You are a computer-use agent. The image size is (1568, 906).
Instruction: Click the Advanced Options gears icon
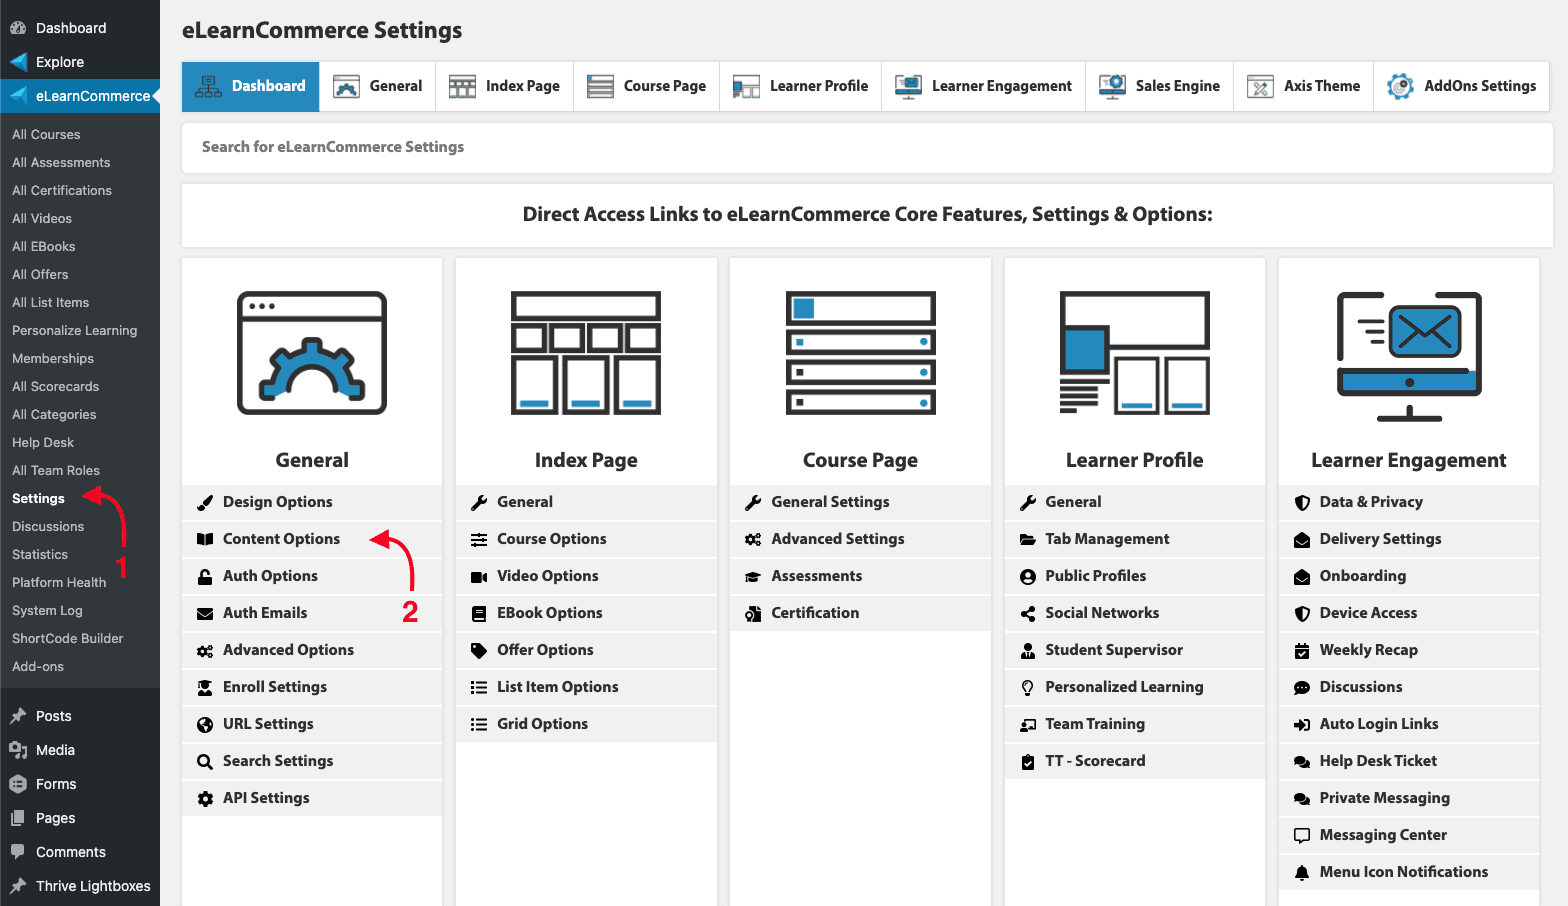point(205,651)
